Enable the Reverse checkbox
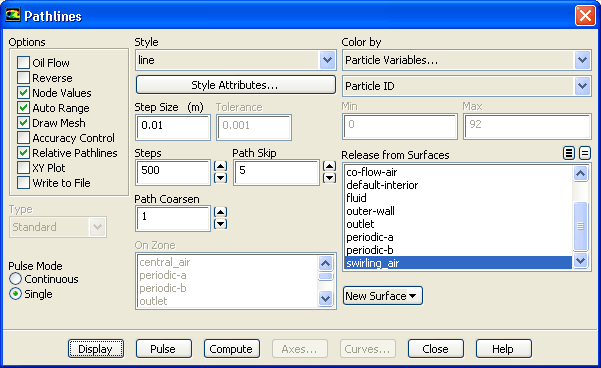Screen dimensions: 601x368 tap(23, 77)
